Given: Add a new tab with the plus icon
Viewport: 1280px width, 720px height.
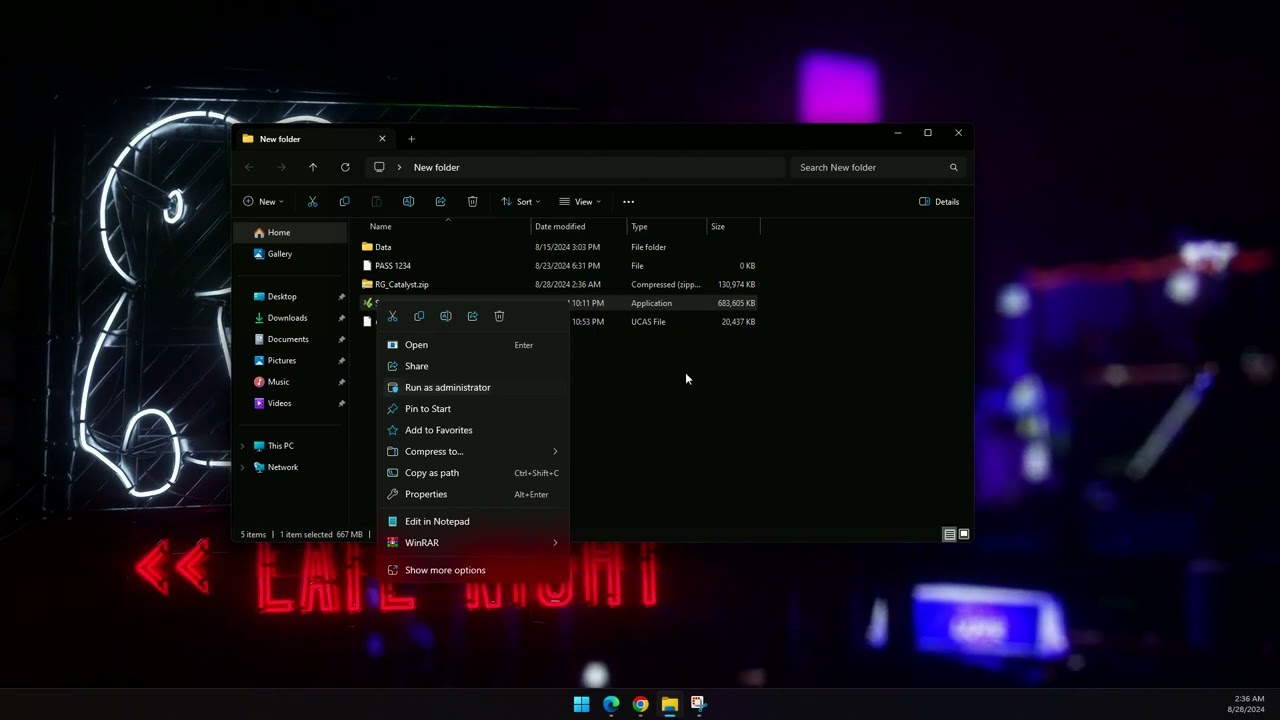Looking at the screenshot, I should (411, 139).
